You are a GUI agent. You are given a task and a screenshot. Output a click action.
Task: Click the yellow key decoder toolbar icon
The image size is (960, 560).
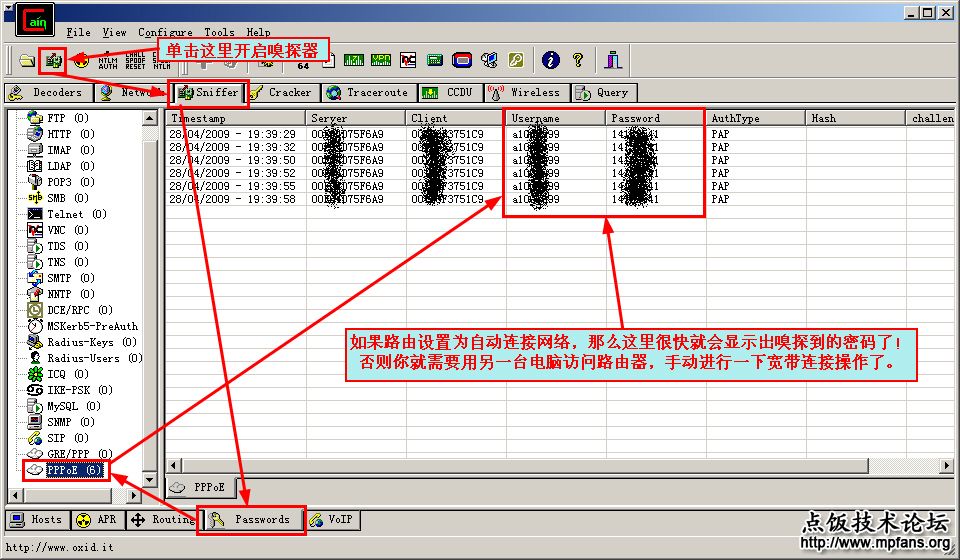(516, 60)
